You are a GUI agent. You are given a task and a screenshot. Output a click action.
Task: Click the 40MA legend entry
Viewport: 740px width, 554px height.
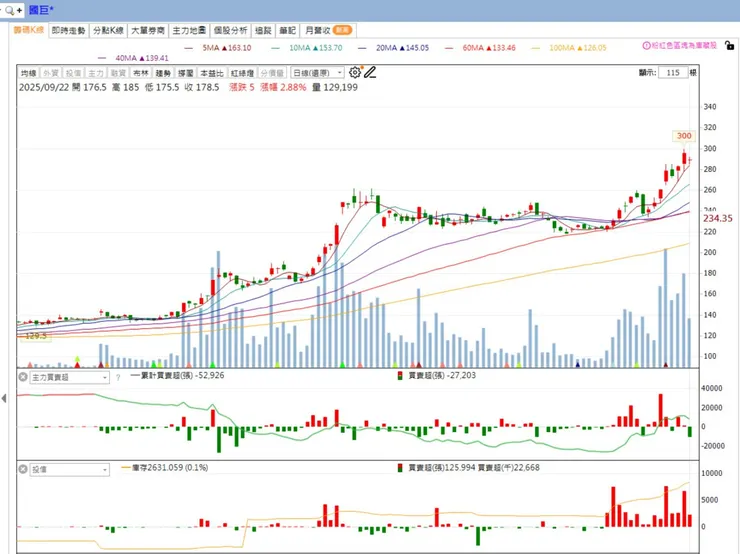[x=133, y=58]
